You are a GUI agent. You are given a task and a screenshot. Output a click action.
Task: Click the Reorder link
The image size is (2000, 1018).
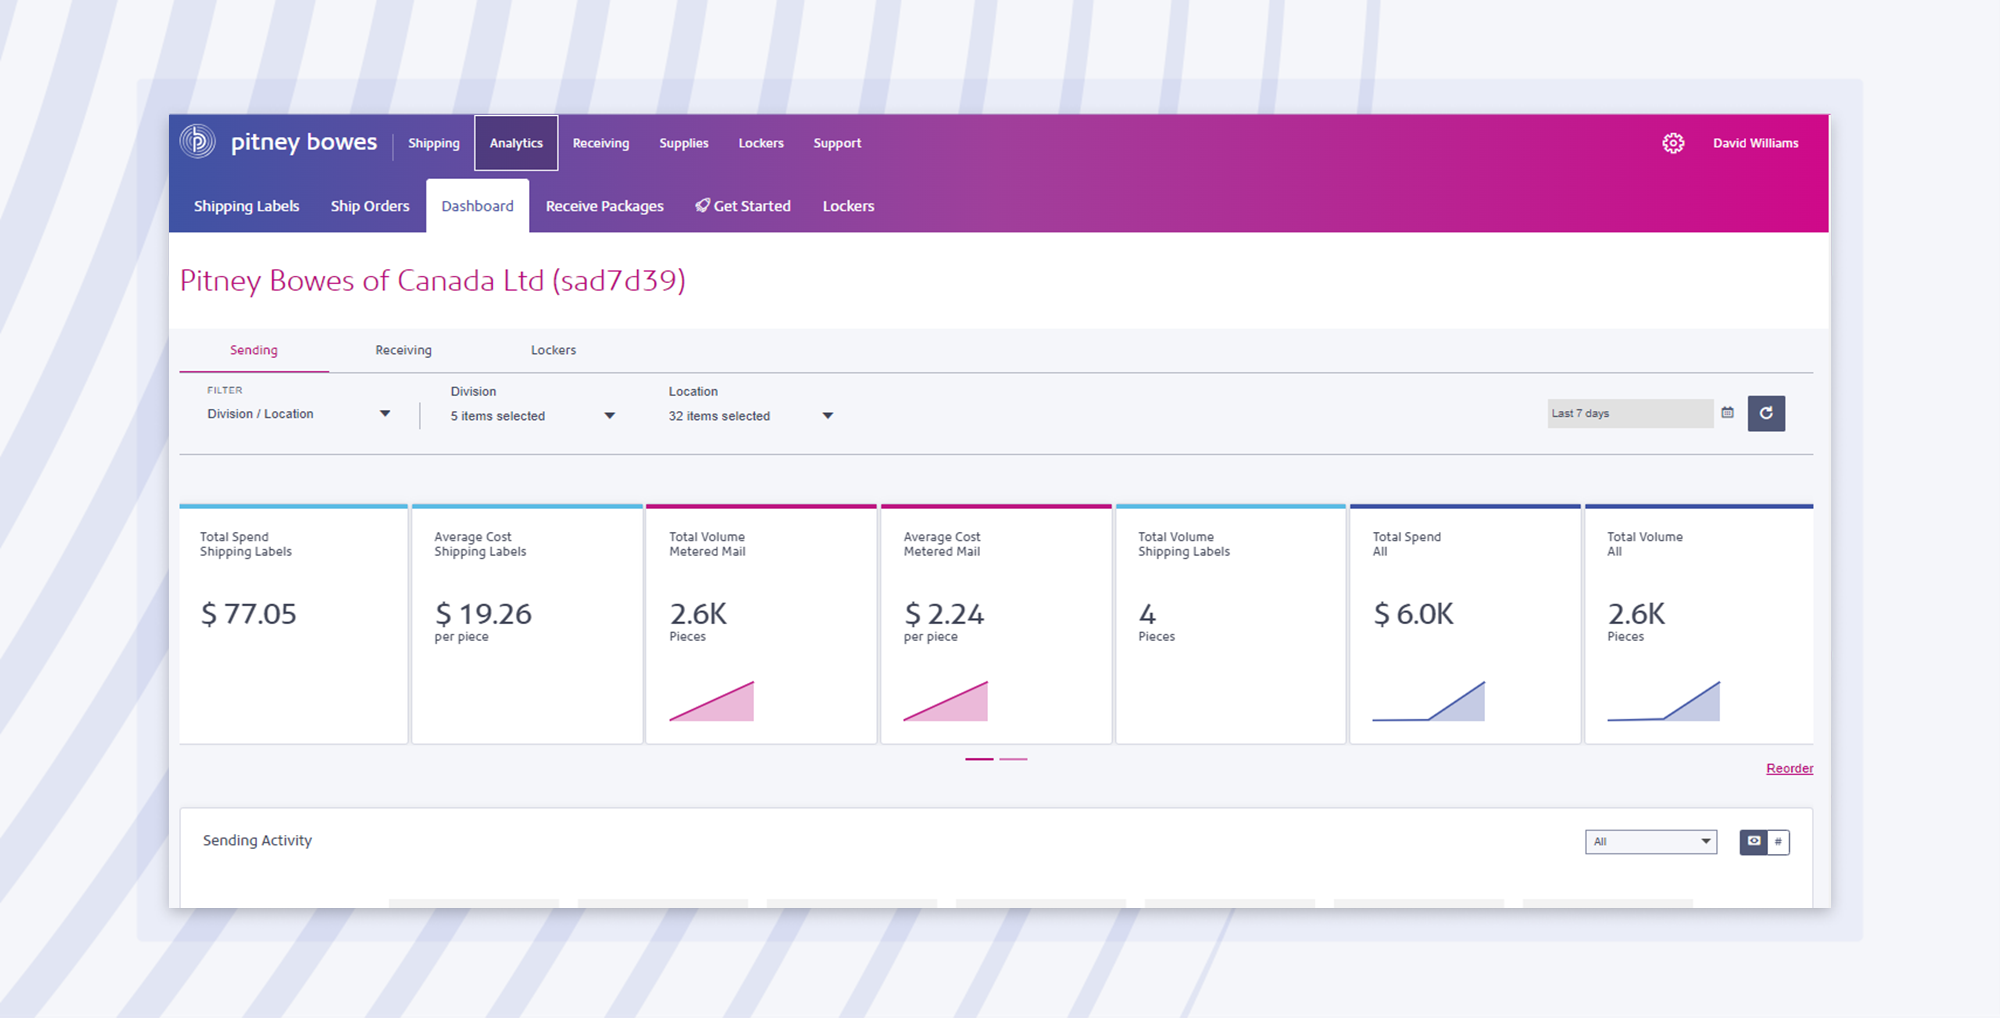coord(1790,768)
